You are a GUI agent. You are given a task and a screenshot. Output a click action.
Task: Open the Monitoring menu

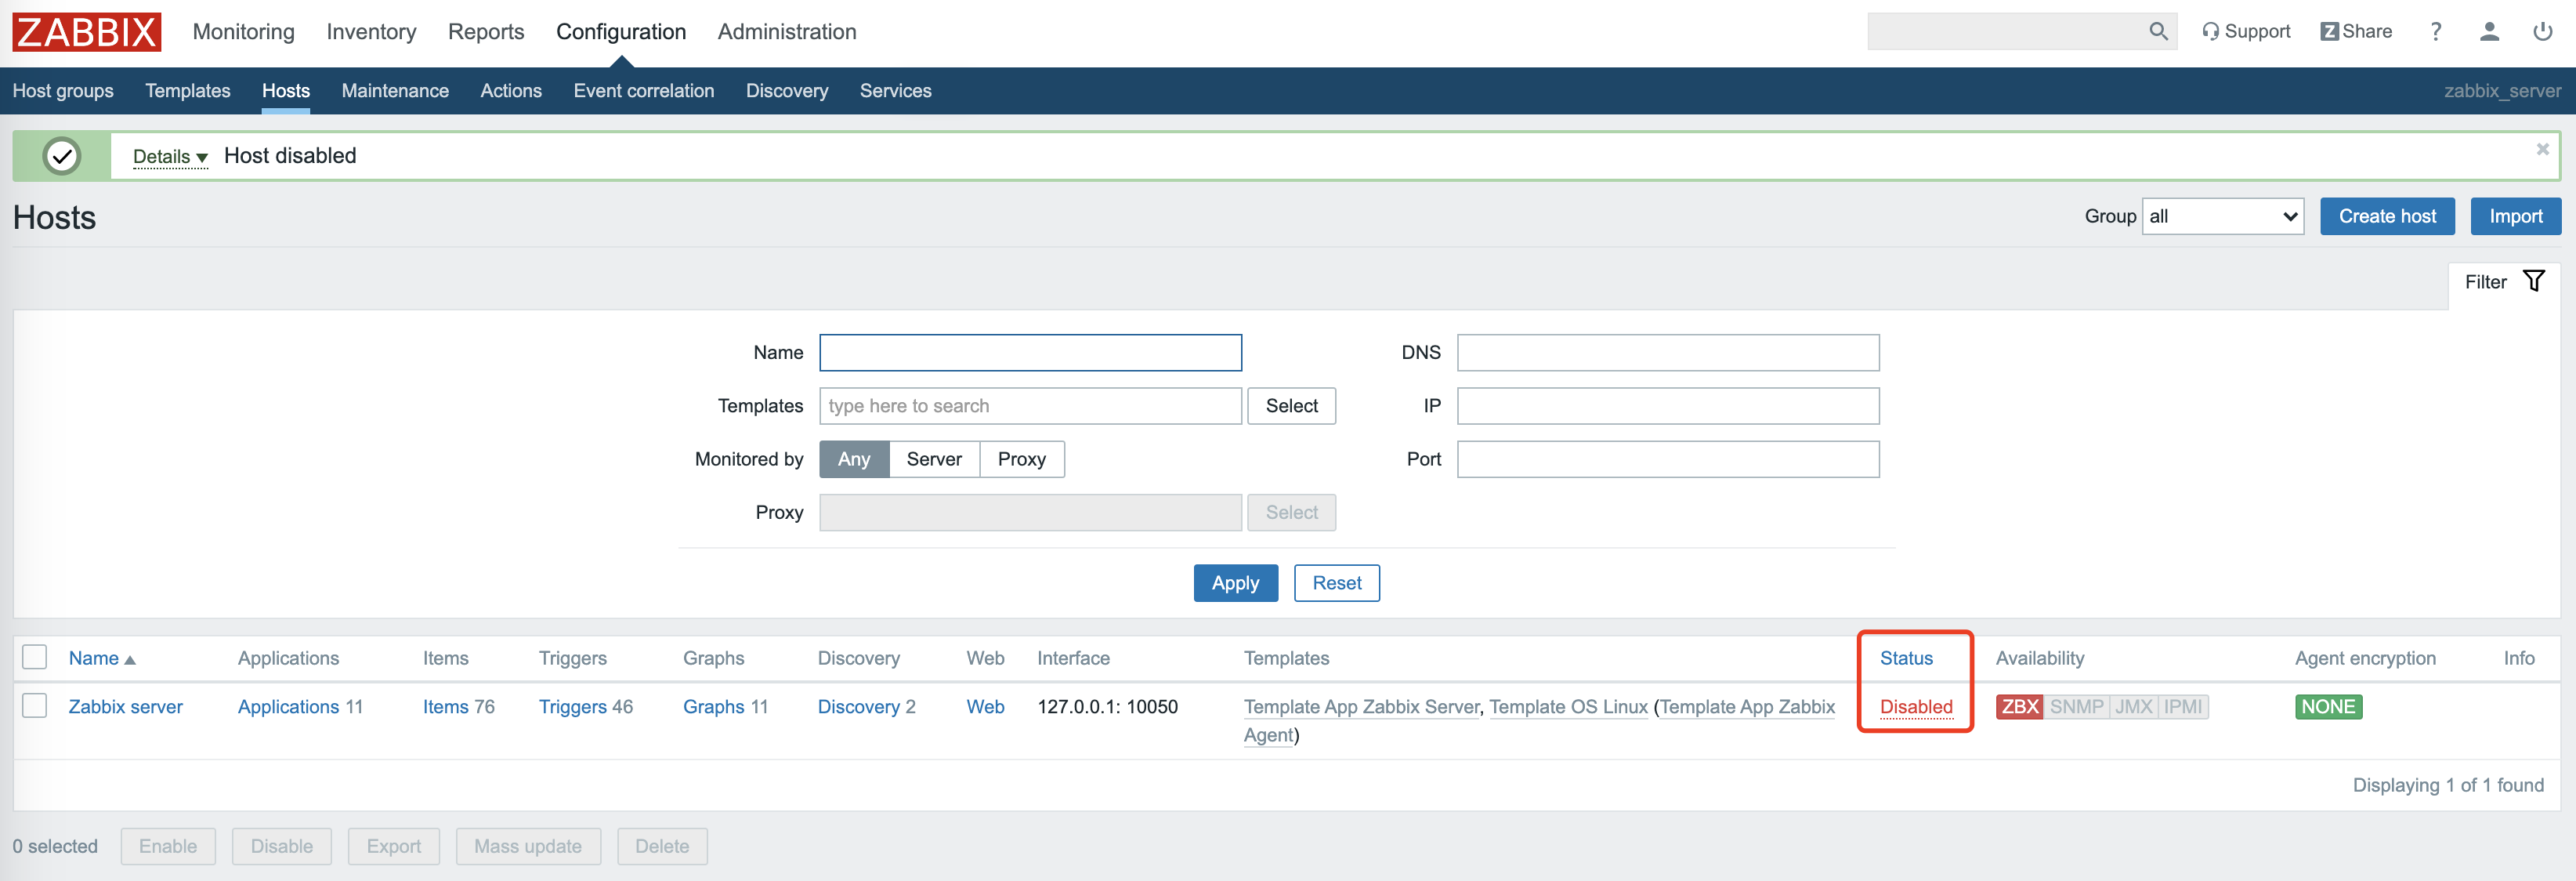[244, 32]
